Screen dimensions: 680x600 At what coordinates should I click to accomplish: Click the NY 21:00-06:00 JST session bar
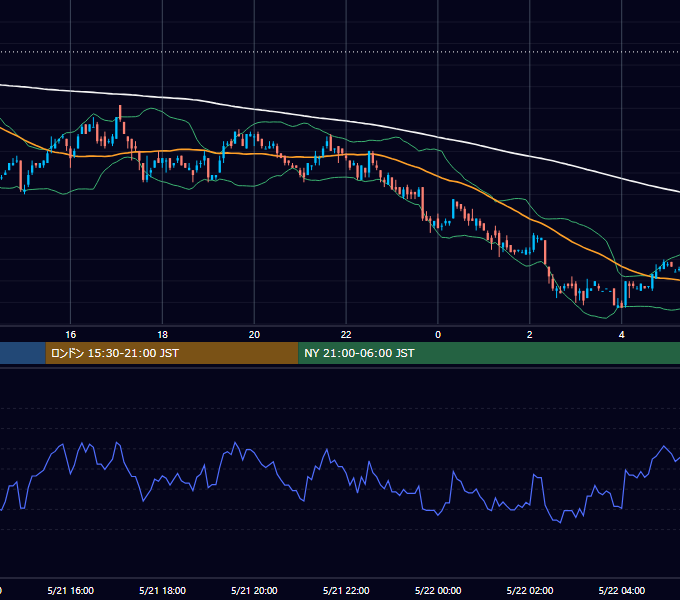[x=489, y=353]
